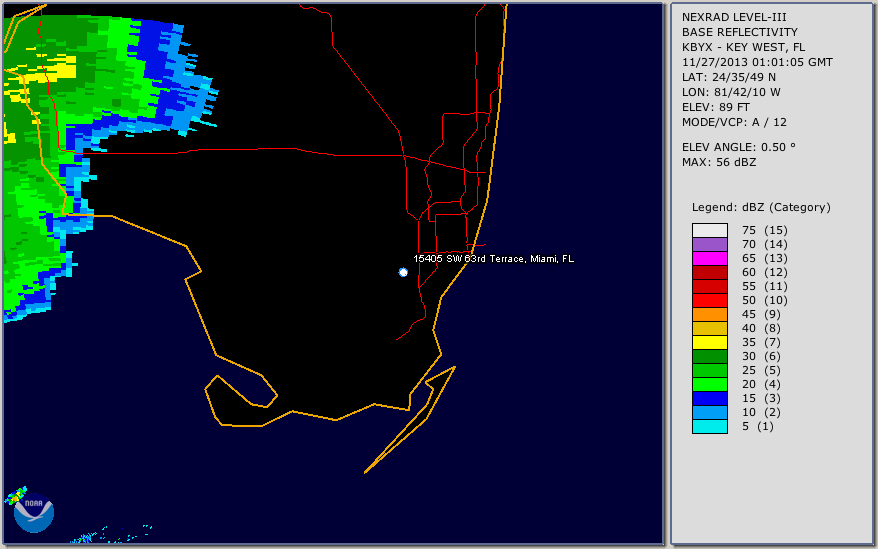Click the 'BASE REFLECTIVITY' product label
The width and height of the screenshot is (878, 549).
[x=740, y=32]
